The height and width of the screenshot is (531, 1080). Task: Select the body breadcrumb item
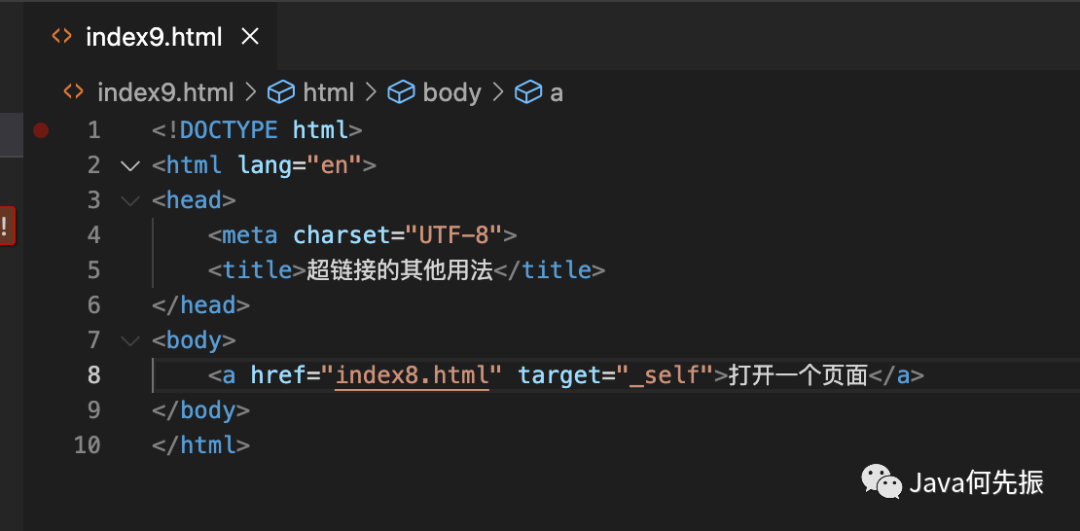click(x=451, y=93)
